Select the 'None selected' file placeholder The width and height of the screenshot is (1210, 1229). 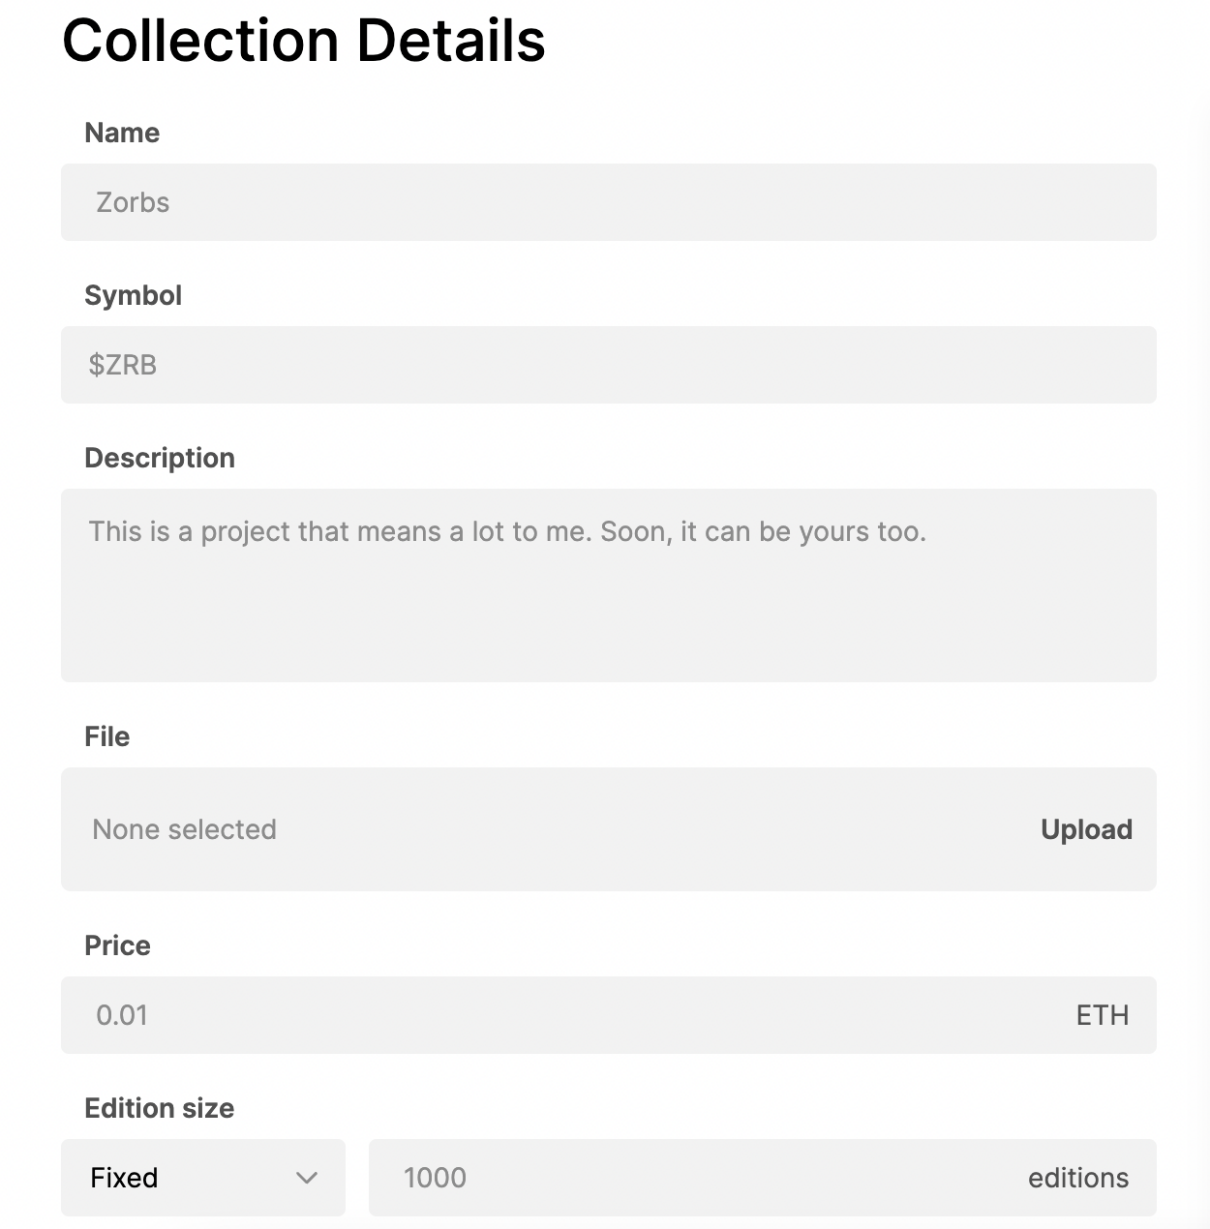coord(184,830)
